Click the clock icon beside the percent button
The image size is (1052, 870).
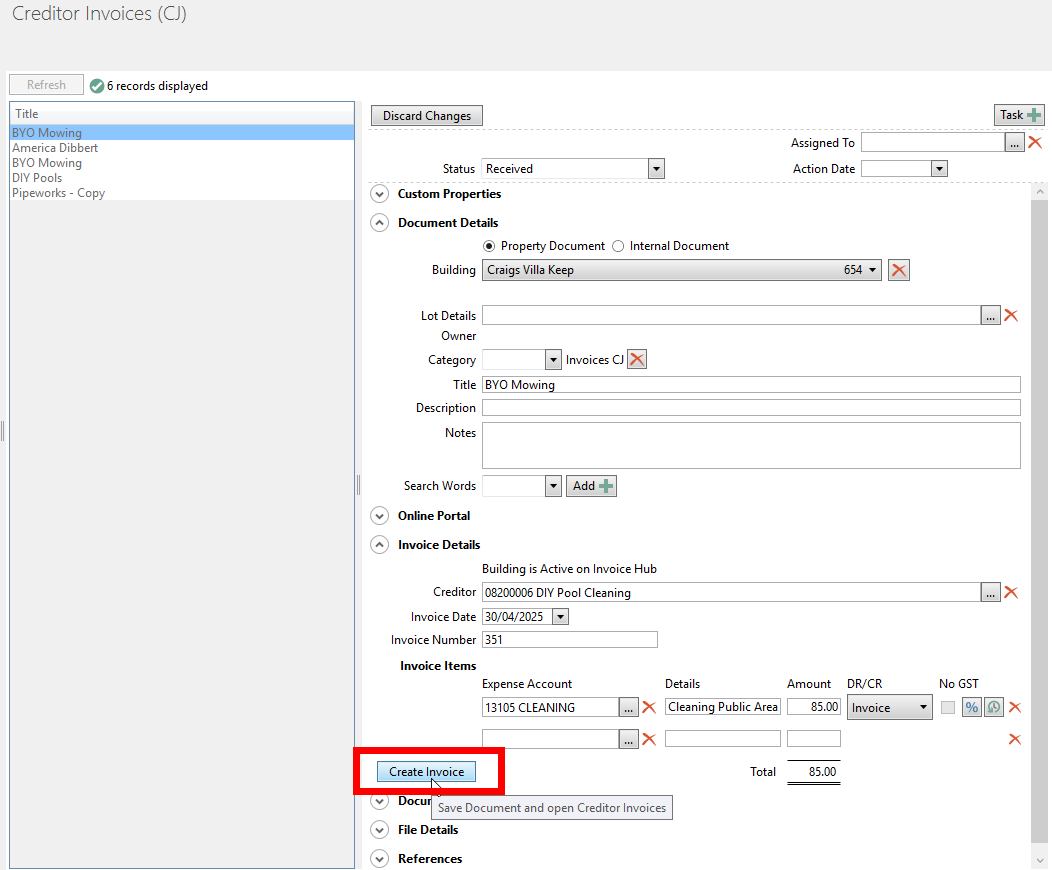click(993, 708)
